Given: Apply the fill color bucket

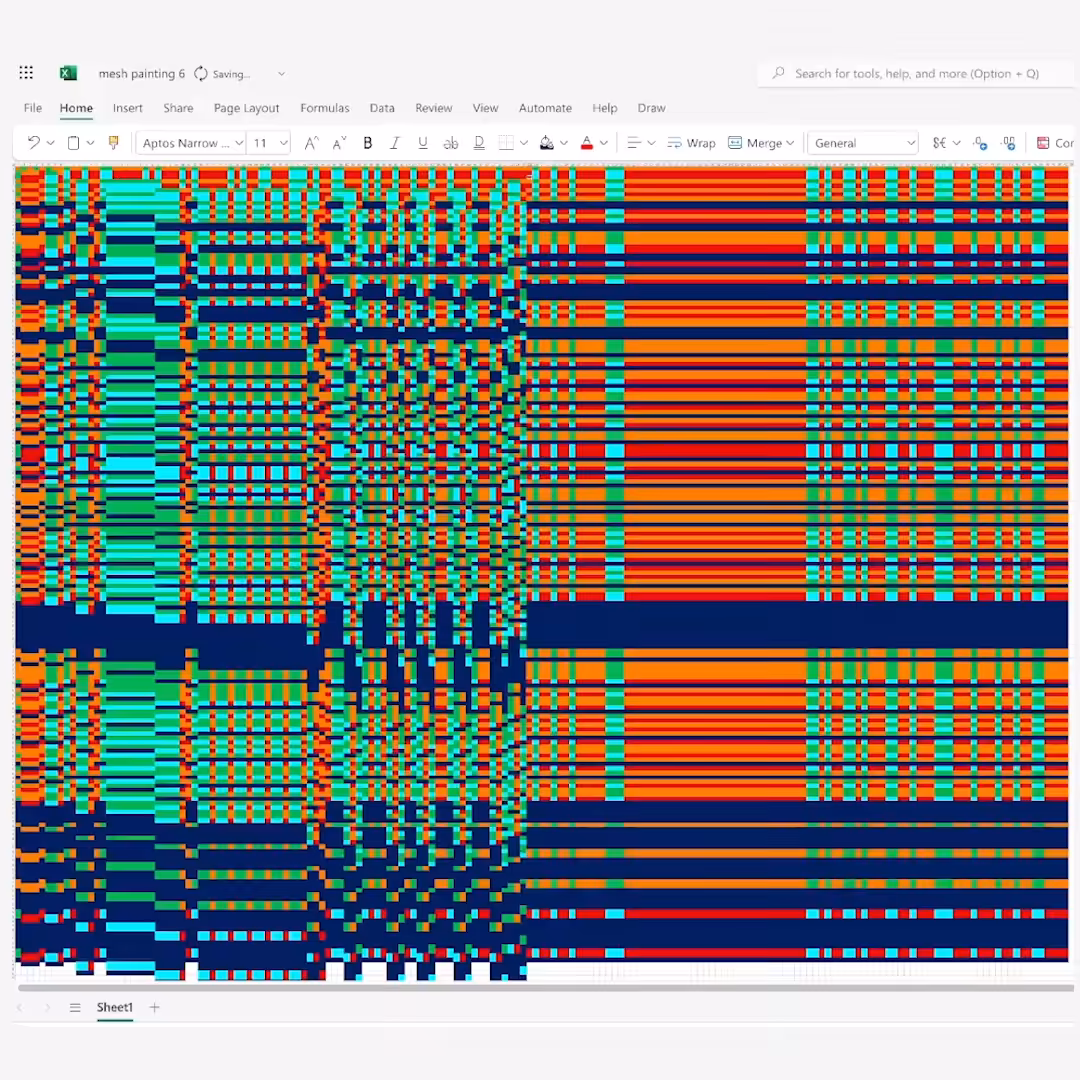Looking at the screenshot, I should coord(546,143).
